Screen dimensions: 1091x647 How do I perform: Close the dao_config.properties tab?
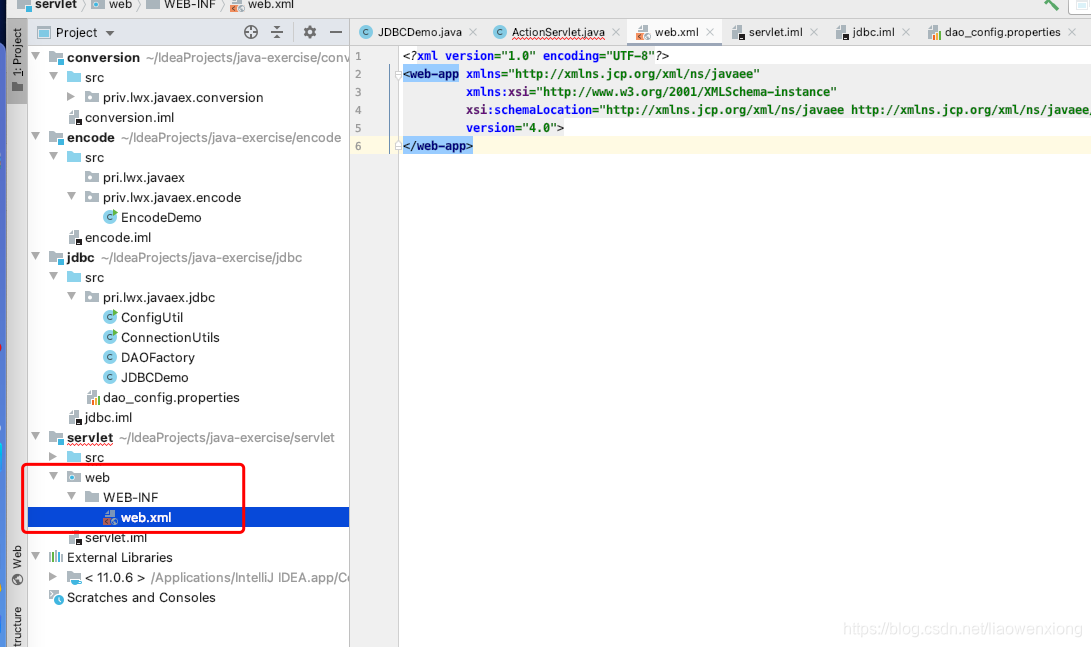tap(1072, 32)
